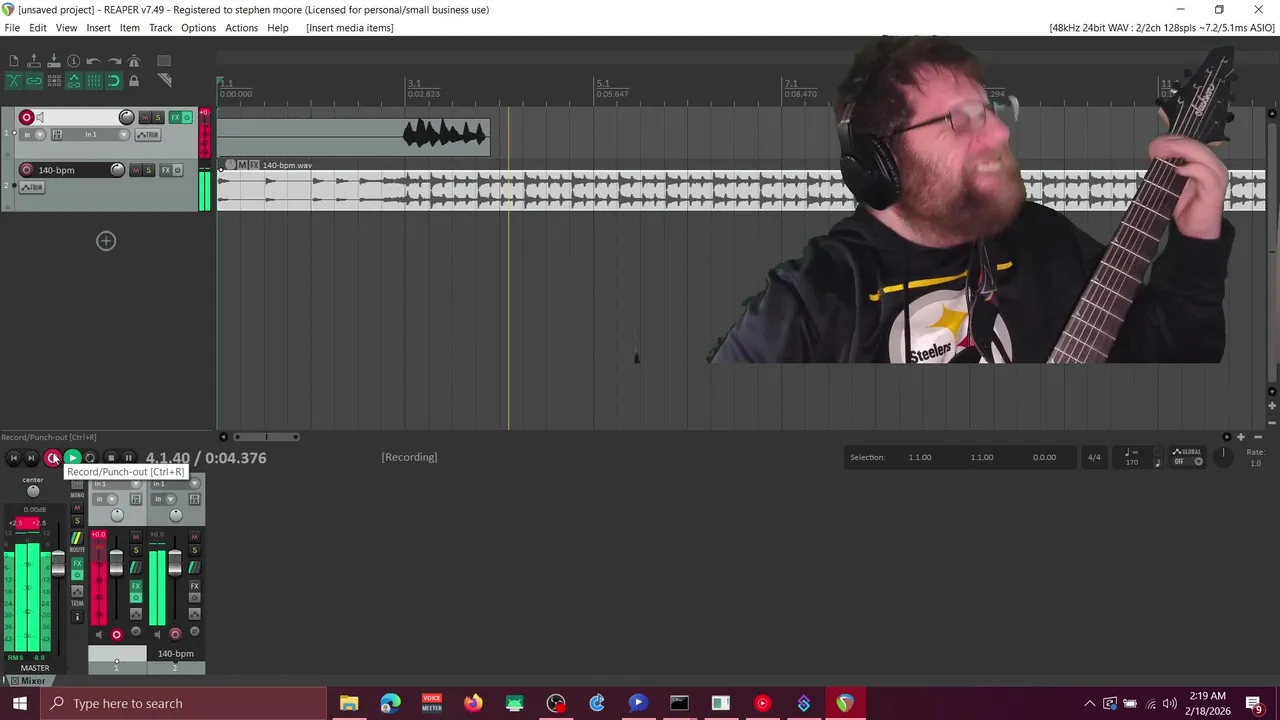
Task: Click the New Project toolbar icon
Action: [14, 60]
